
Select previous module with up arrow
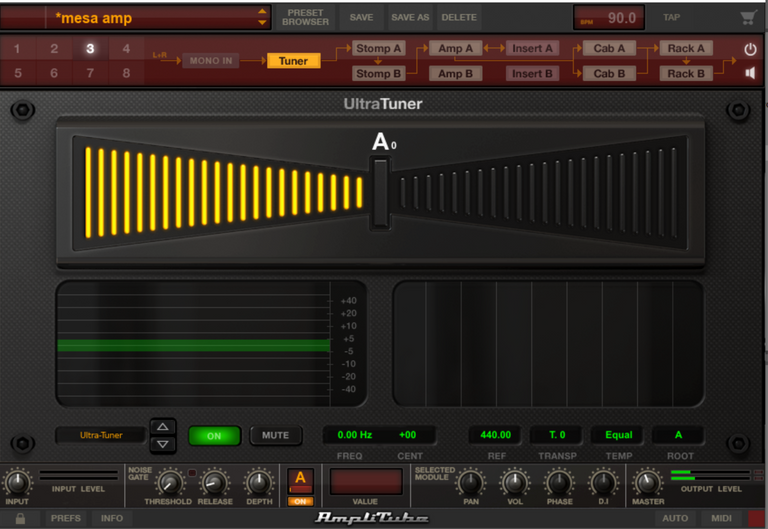[x=163, y=427]
